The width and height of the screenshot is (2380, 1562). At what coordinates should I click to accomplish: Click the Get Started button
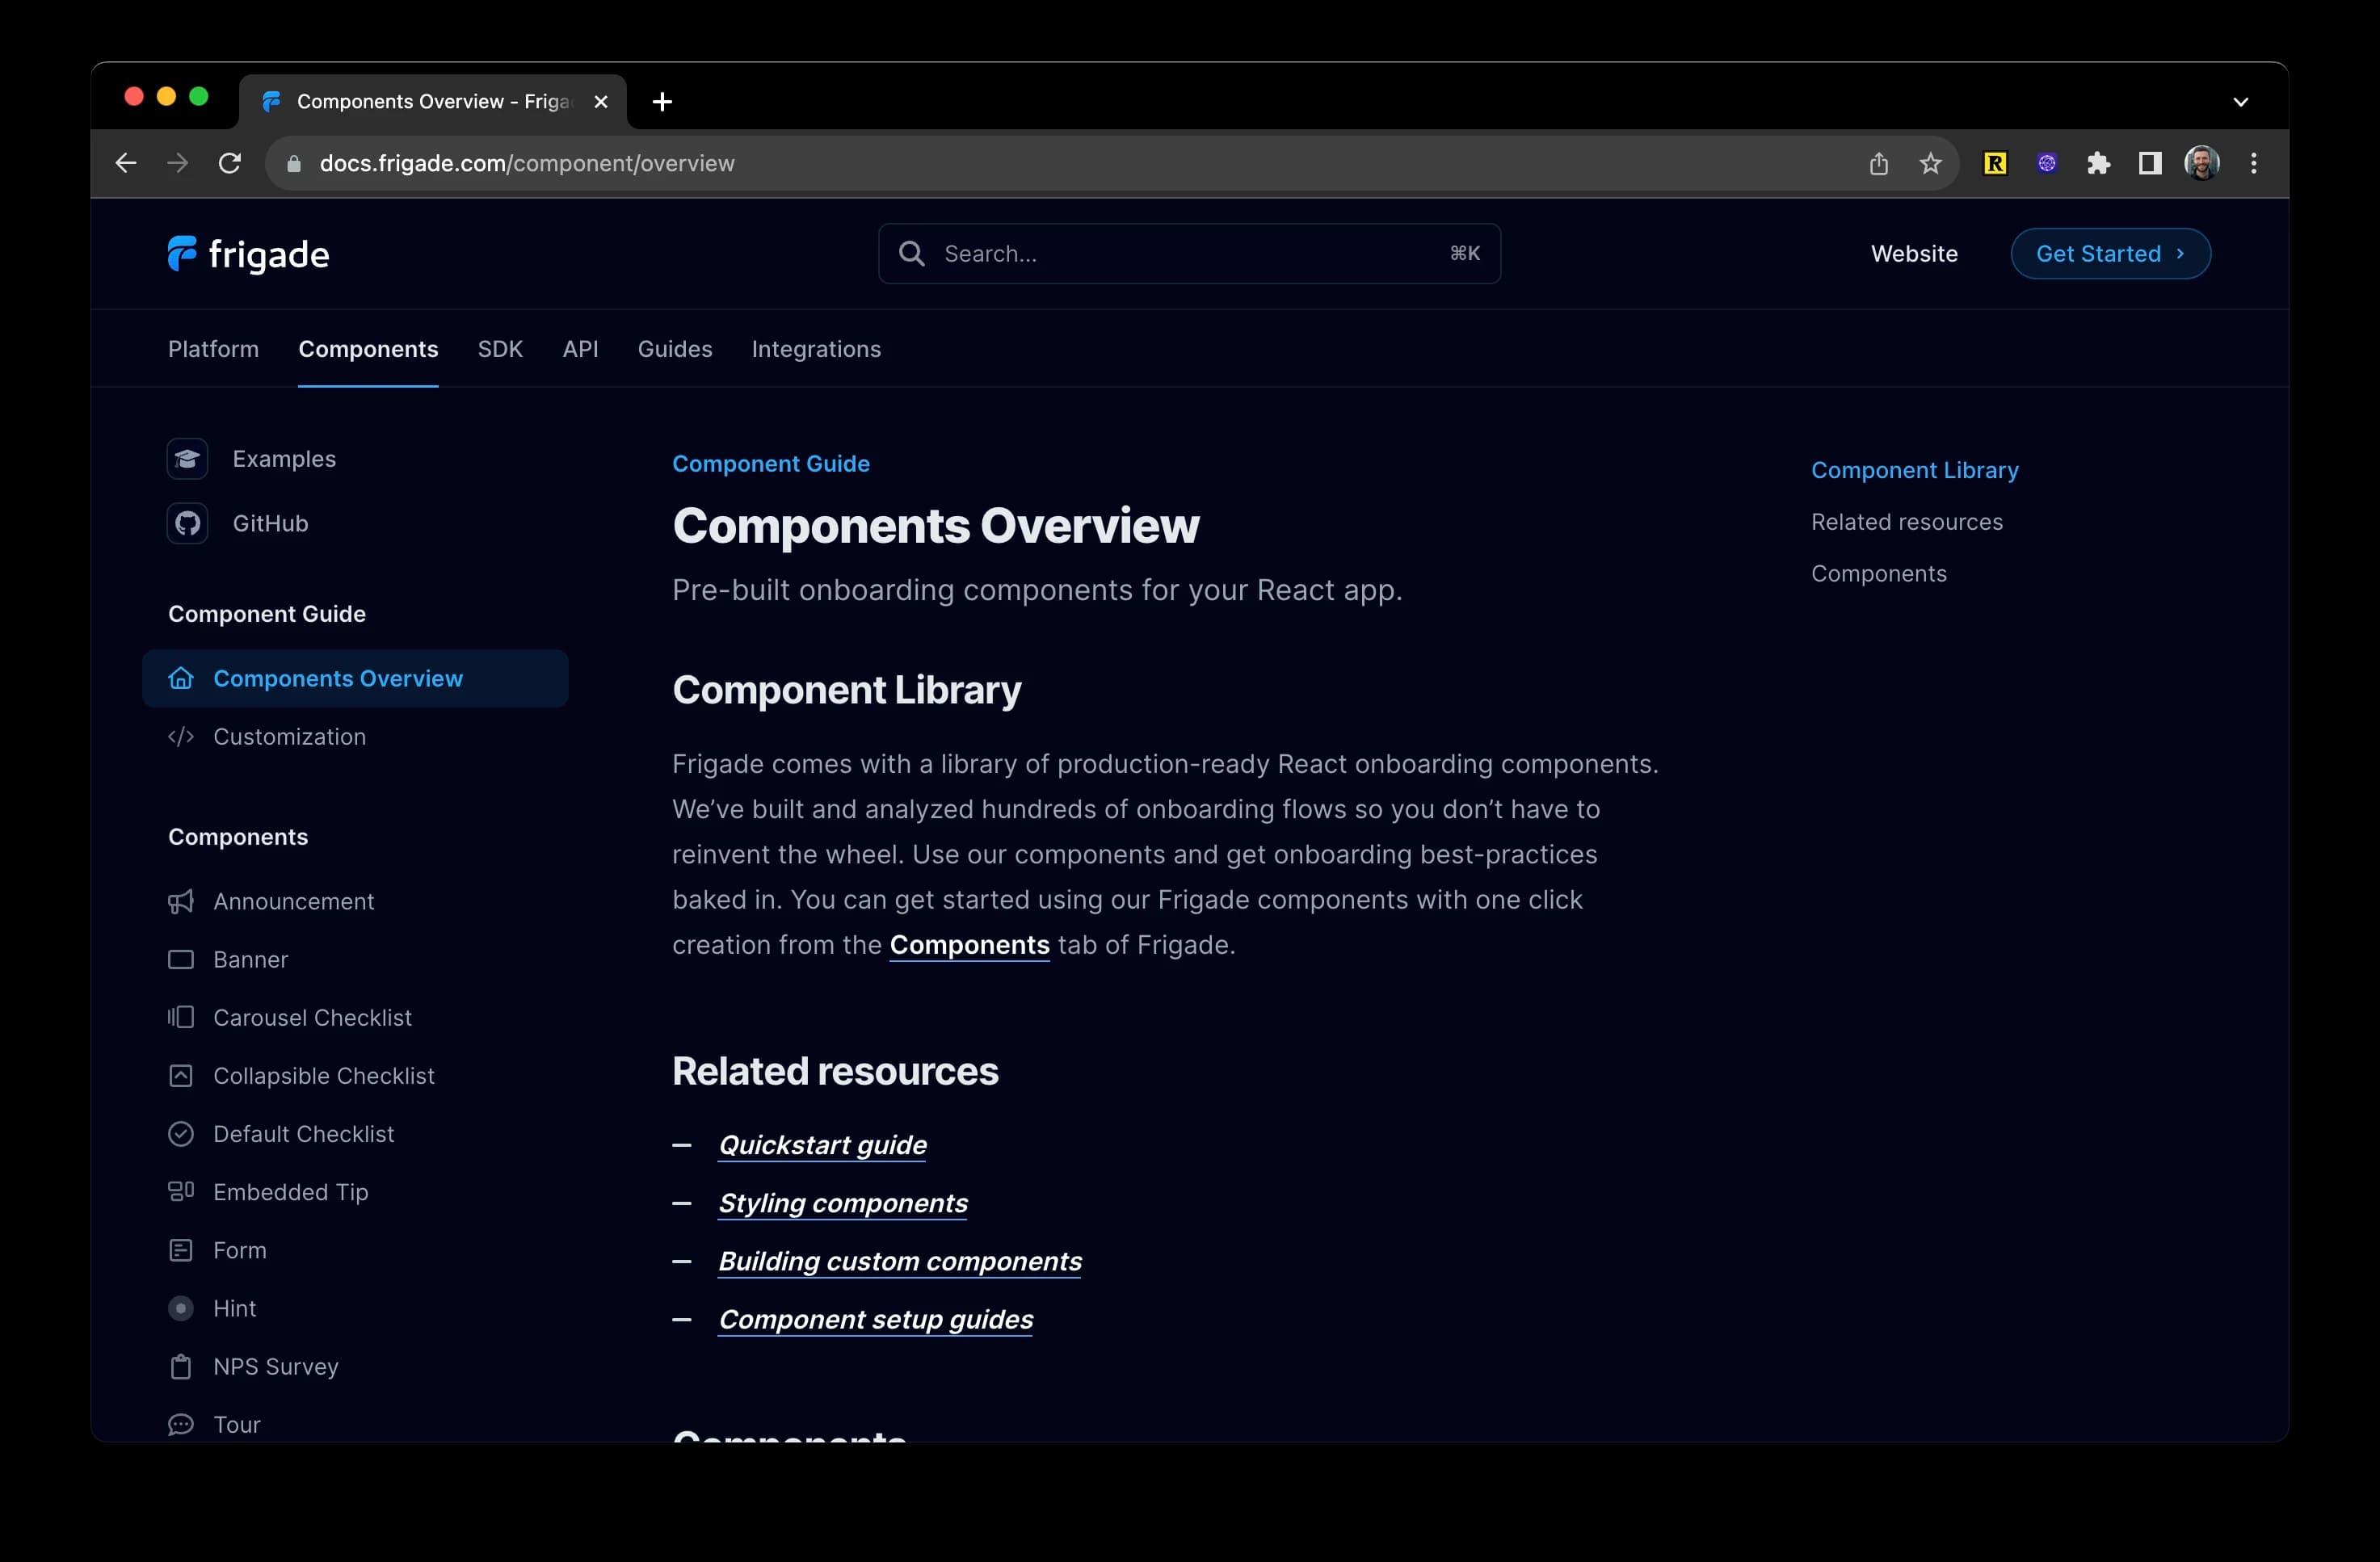[x=2110, y=253]
